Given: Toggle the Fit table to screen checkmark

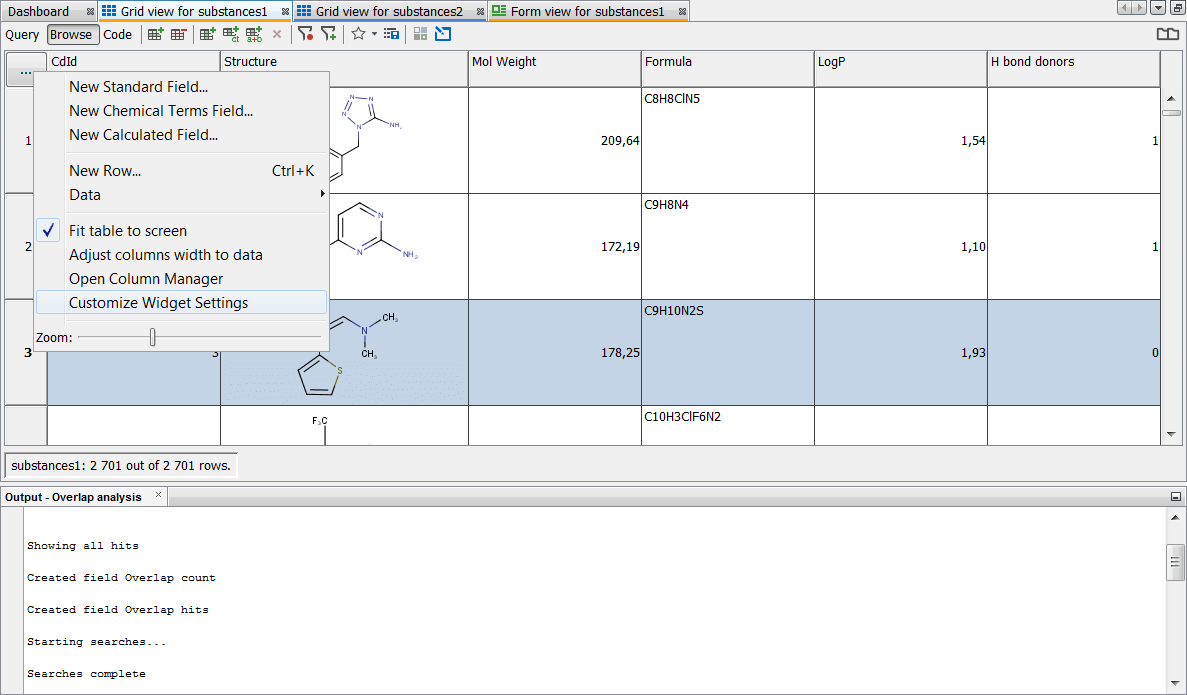Looking at the screenshot, I should [51, 231].
